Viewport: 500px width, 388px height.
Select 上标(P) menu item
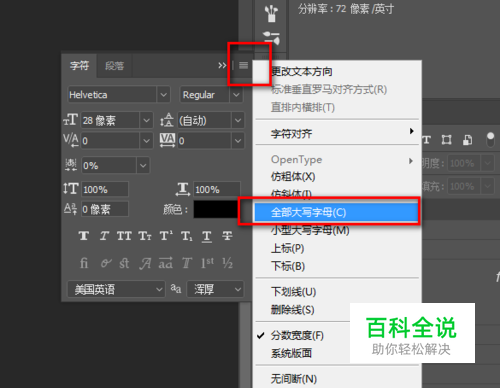click(x=337, y=248)
